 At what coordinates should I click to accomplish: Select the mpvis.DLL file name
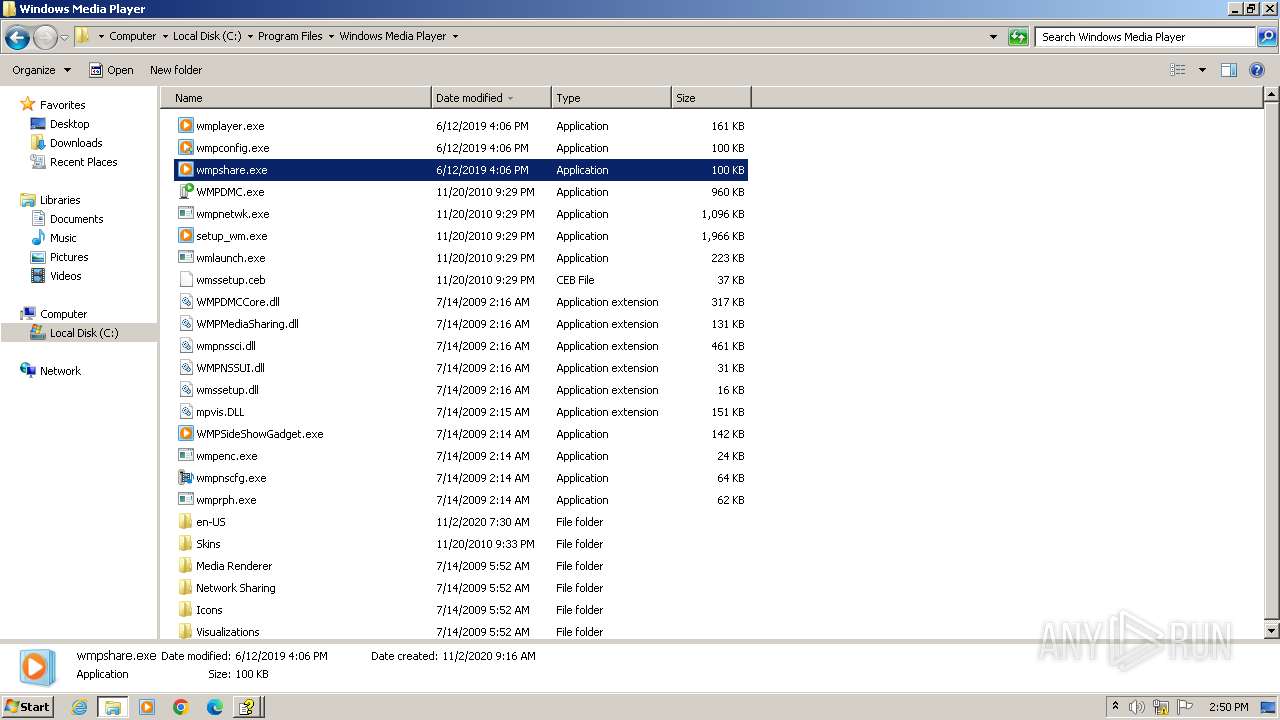pyautogui.click(x=220, y=412)
